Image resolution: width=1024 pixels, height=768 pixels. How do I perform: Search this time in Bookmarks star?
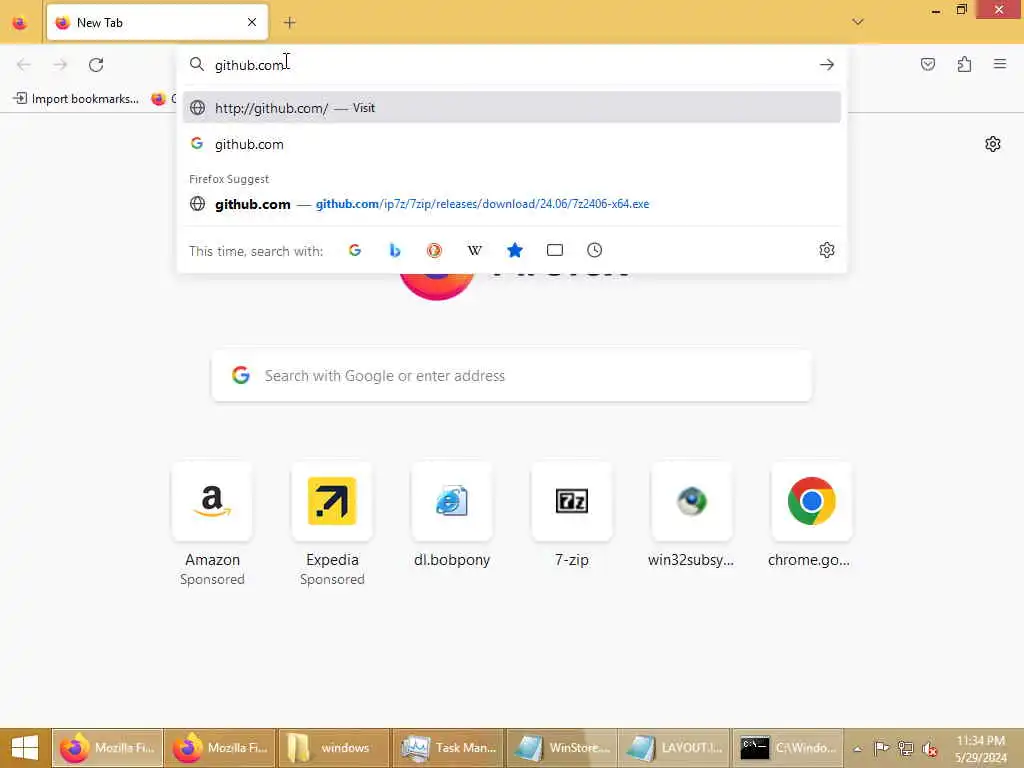point(515,250)
